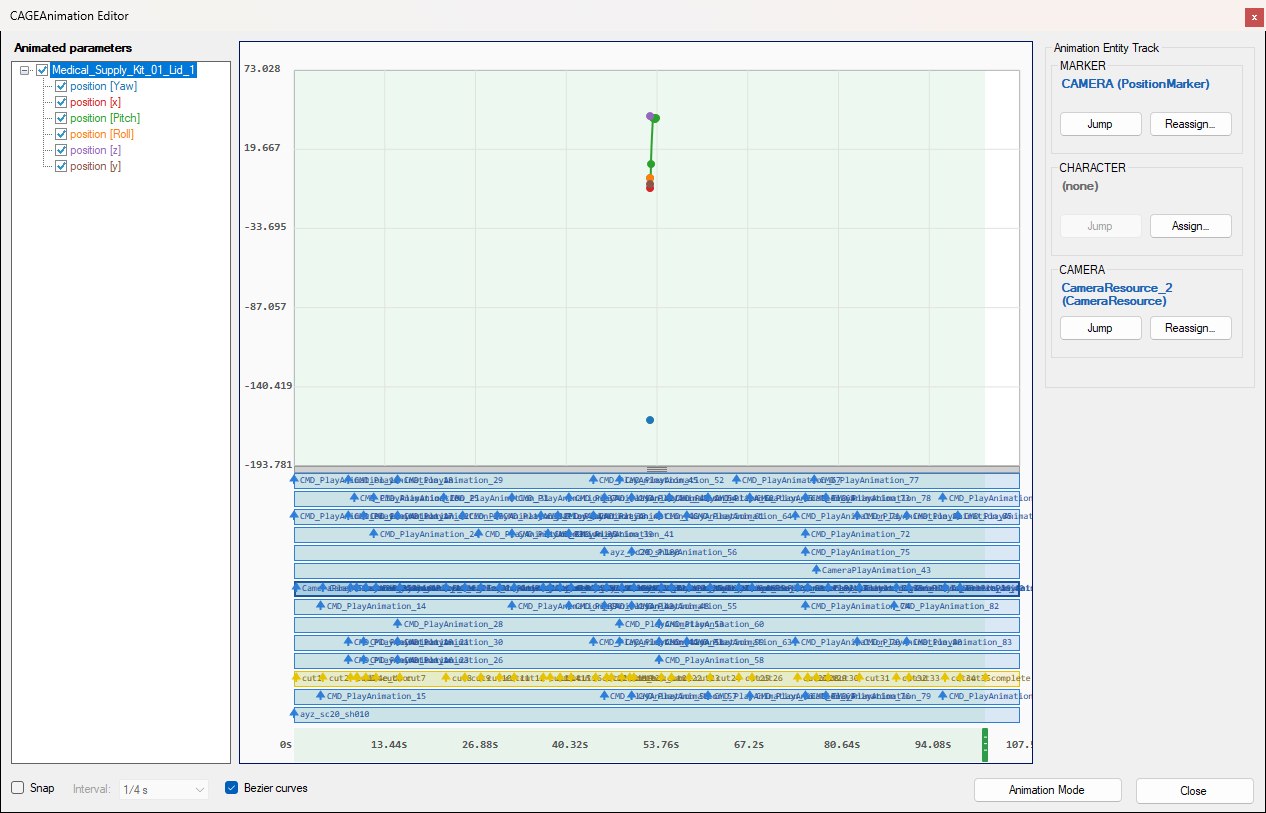
Task: Select the CameraPlayAnimation_43 marker arrow
Action: pos(814,570)
